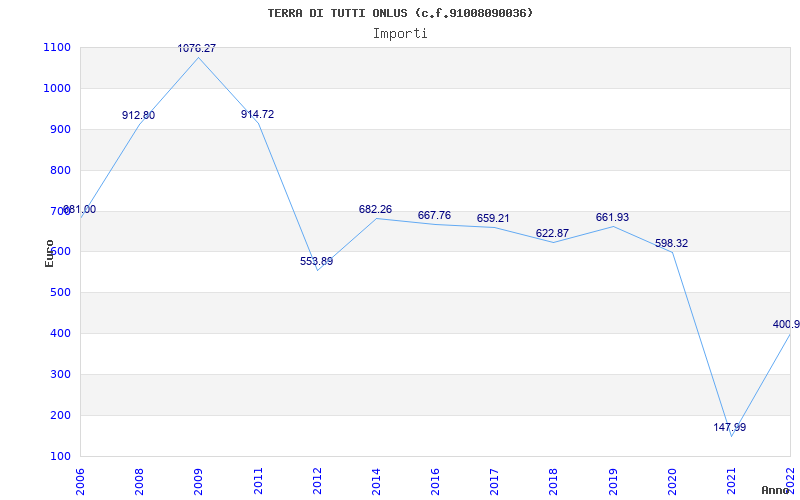This screenshot has width=800, height=500.
Task: Click the 800 y-axis tick label
Action: pyautogui.click(x=60, y=170)
